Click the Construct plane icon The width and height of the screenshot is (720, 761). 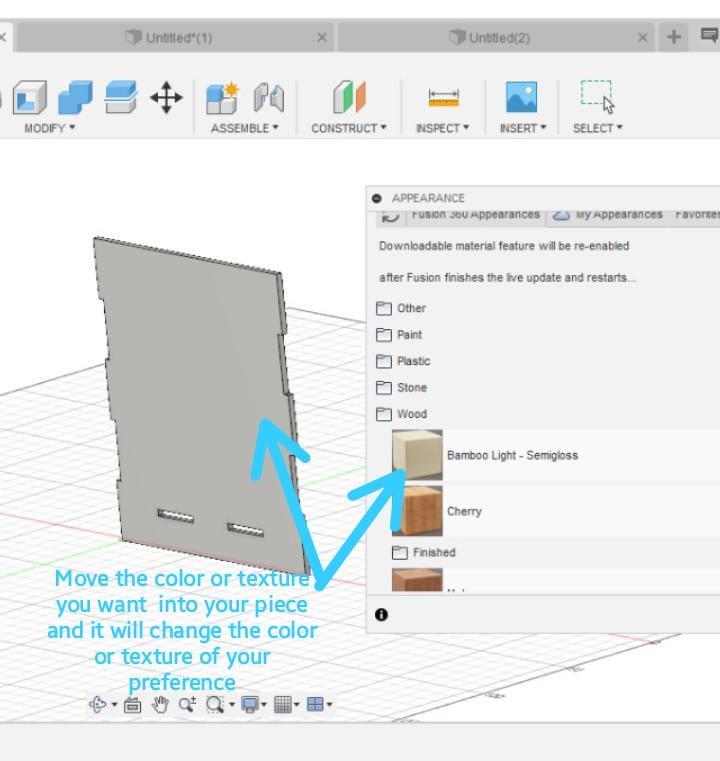pyautogui.click(x=349, y=97)
